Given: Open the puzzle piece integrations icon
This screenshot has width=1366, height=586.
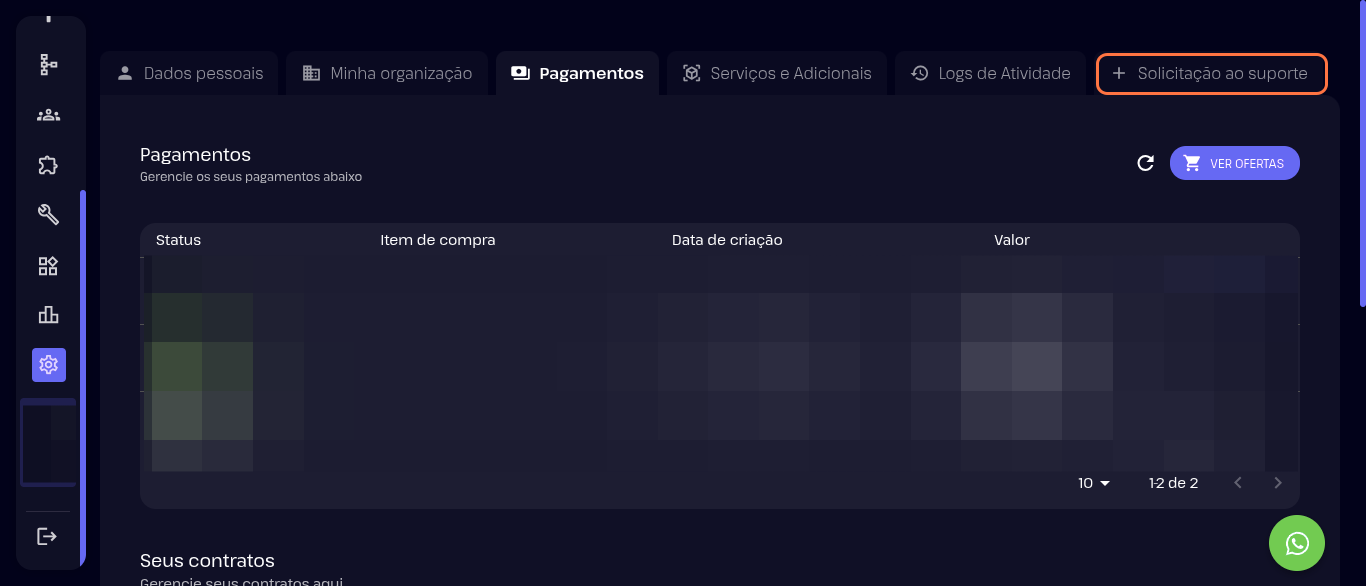Looking at the screenshot, I should [48, 165].
